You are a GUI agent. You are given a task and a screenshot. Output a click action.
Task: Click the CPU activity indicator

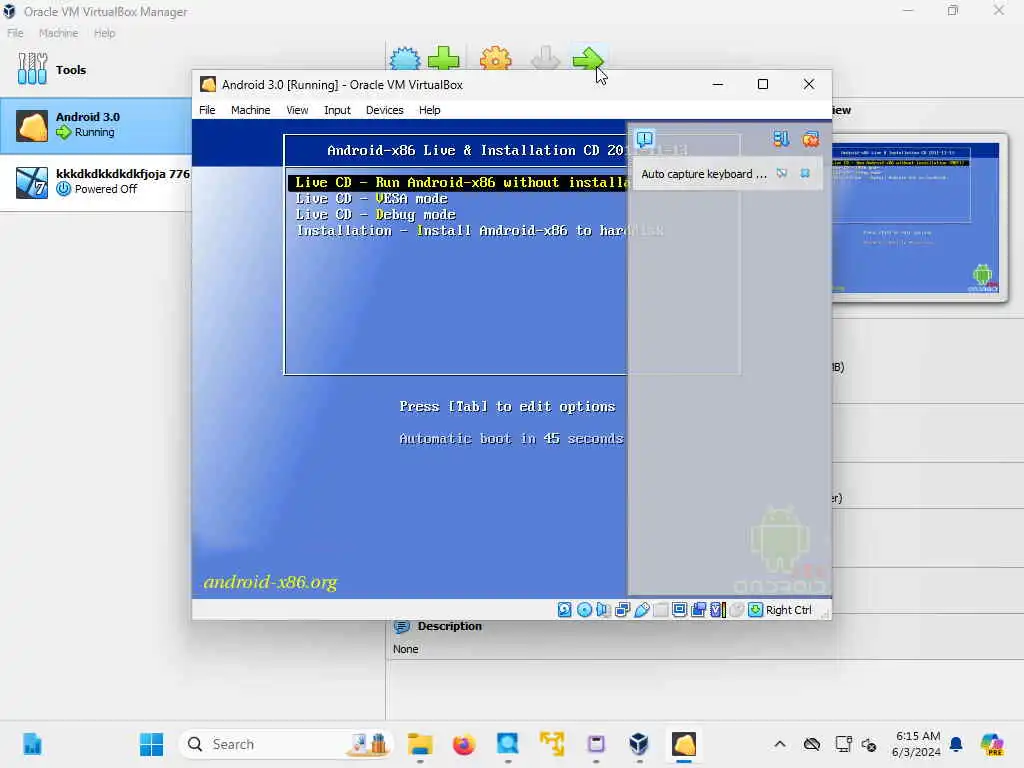point(718,609)
